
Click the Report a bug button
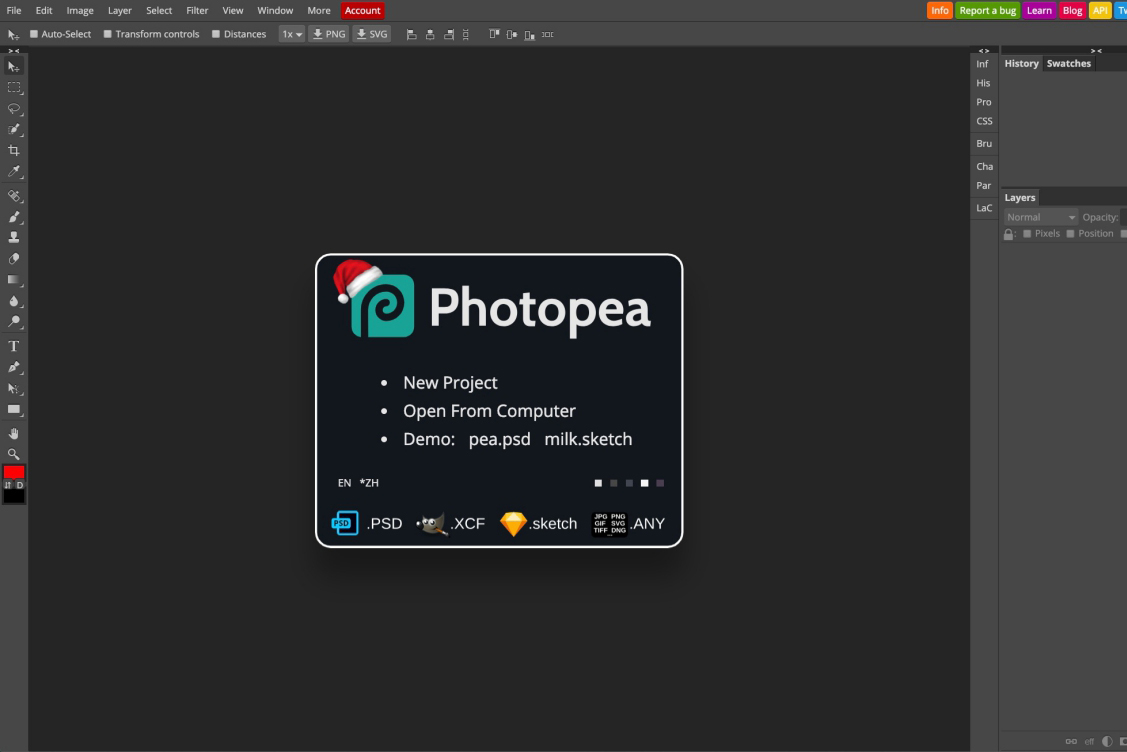tap(988, 10)
